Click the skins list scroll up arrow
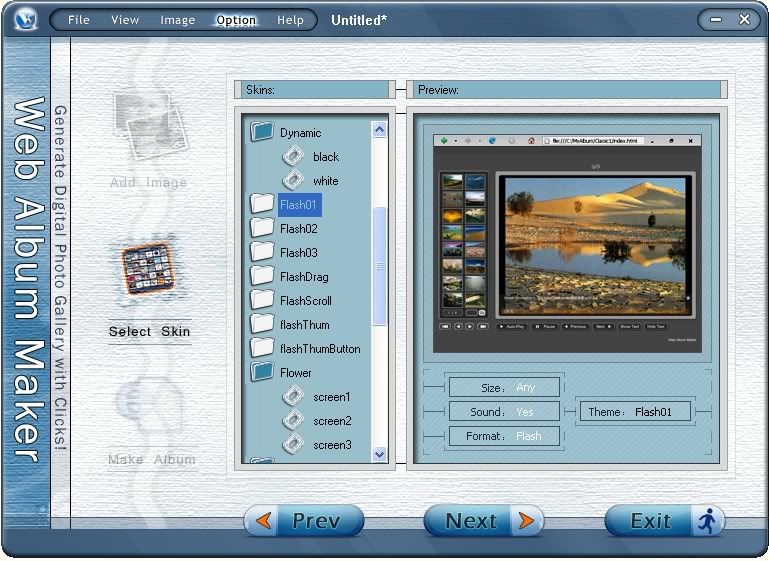This screenshot has height=561, width=769. tap(379, 129)
